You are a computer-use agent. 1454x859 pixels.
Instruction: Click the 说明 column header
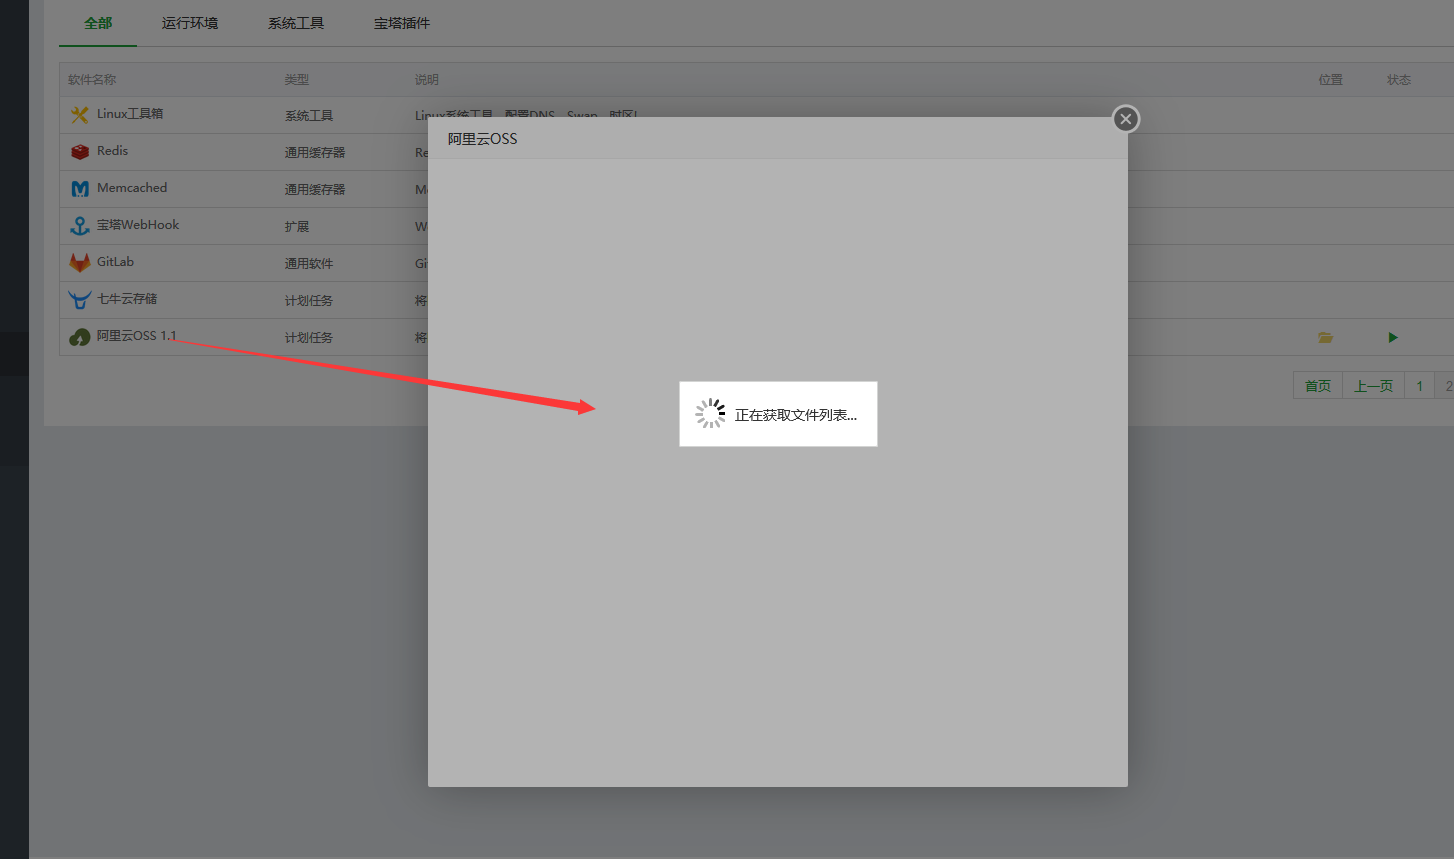tap(427, 80)
